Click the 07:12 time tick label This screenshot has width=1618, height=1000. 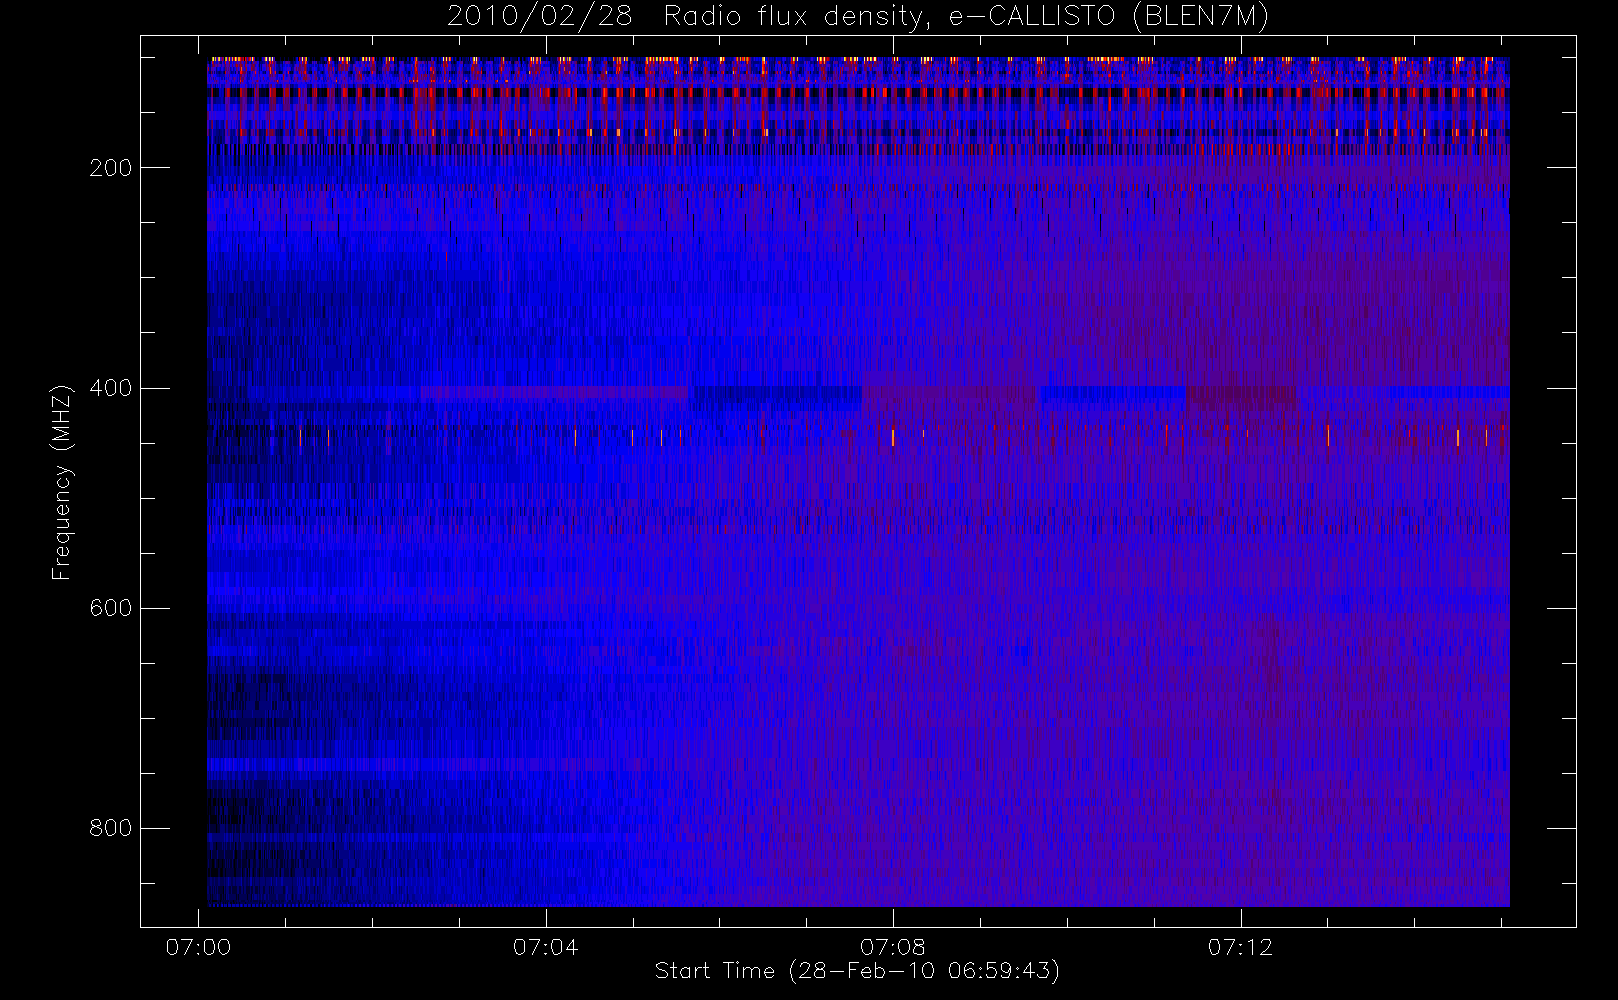point(1240,947)
